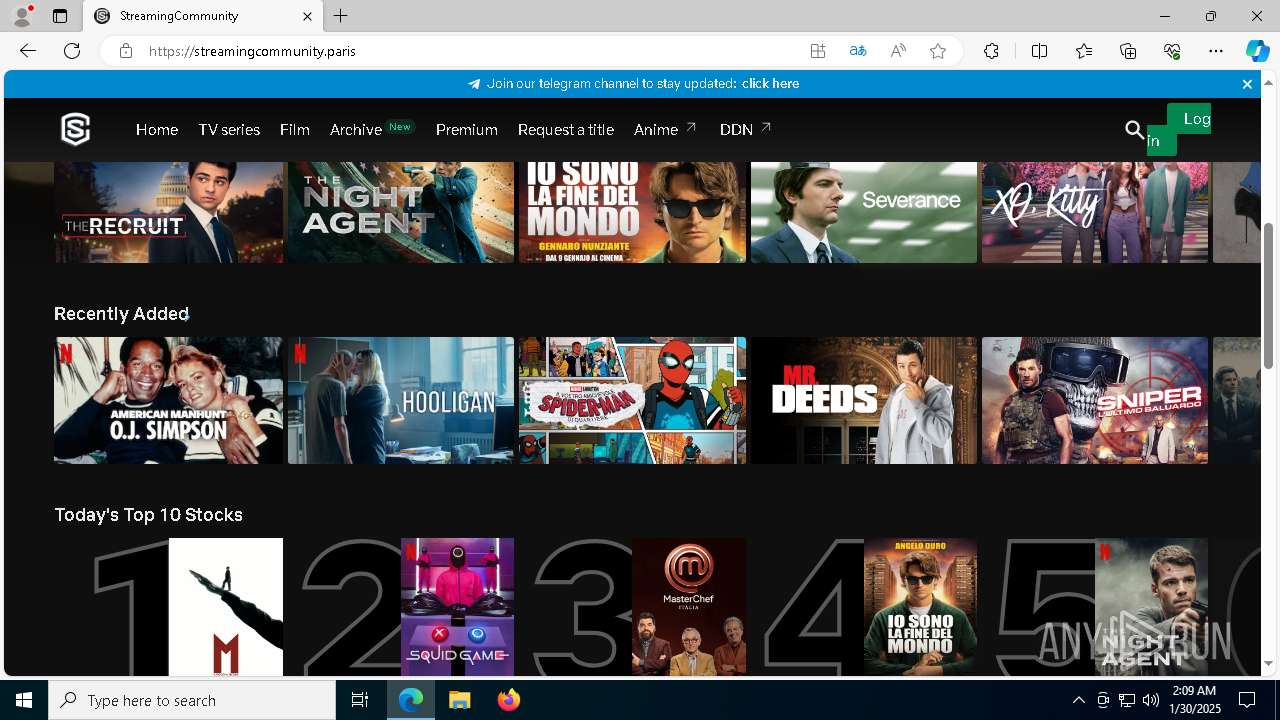Open browser Collections
Image resolution: width=1280 pixels, height=720 pixels.
1128,51
